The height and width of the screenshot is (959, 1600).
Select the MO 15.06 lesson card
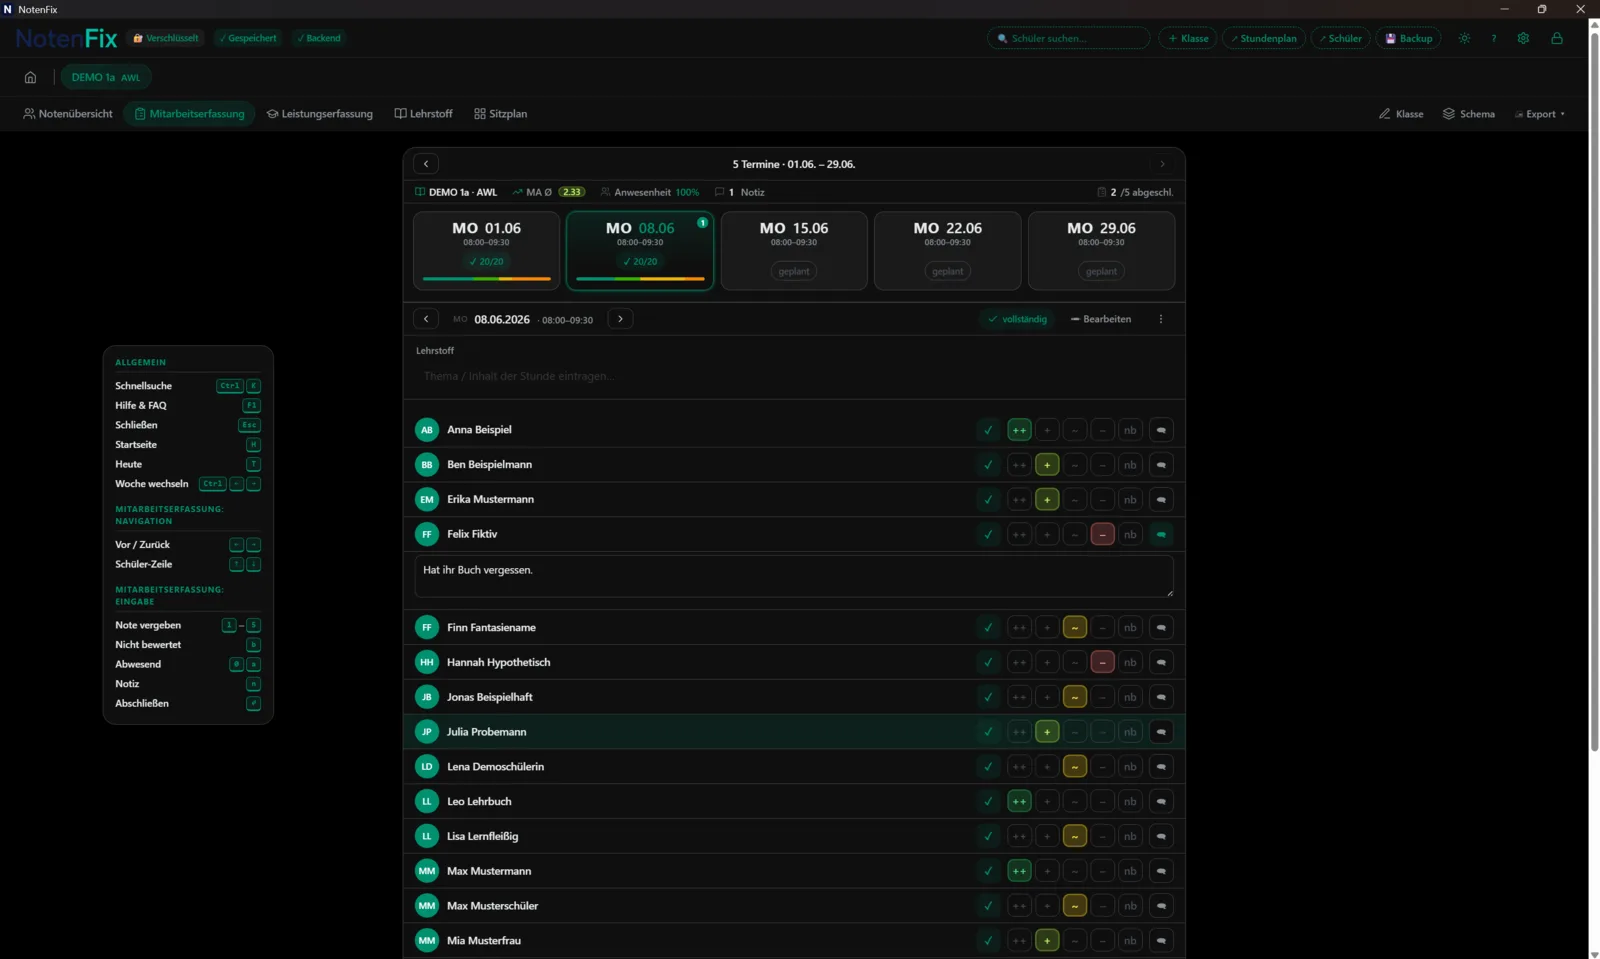click(x=794, y=250)
